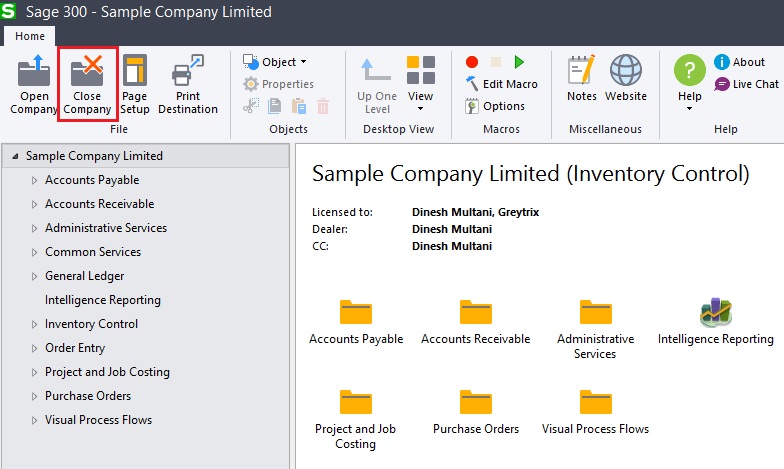Run a macro with the green play button
The width and height of the screenshot is (784, 469).
click(x=519, y=62)
